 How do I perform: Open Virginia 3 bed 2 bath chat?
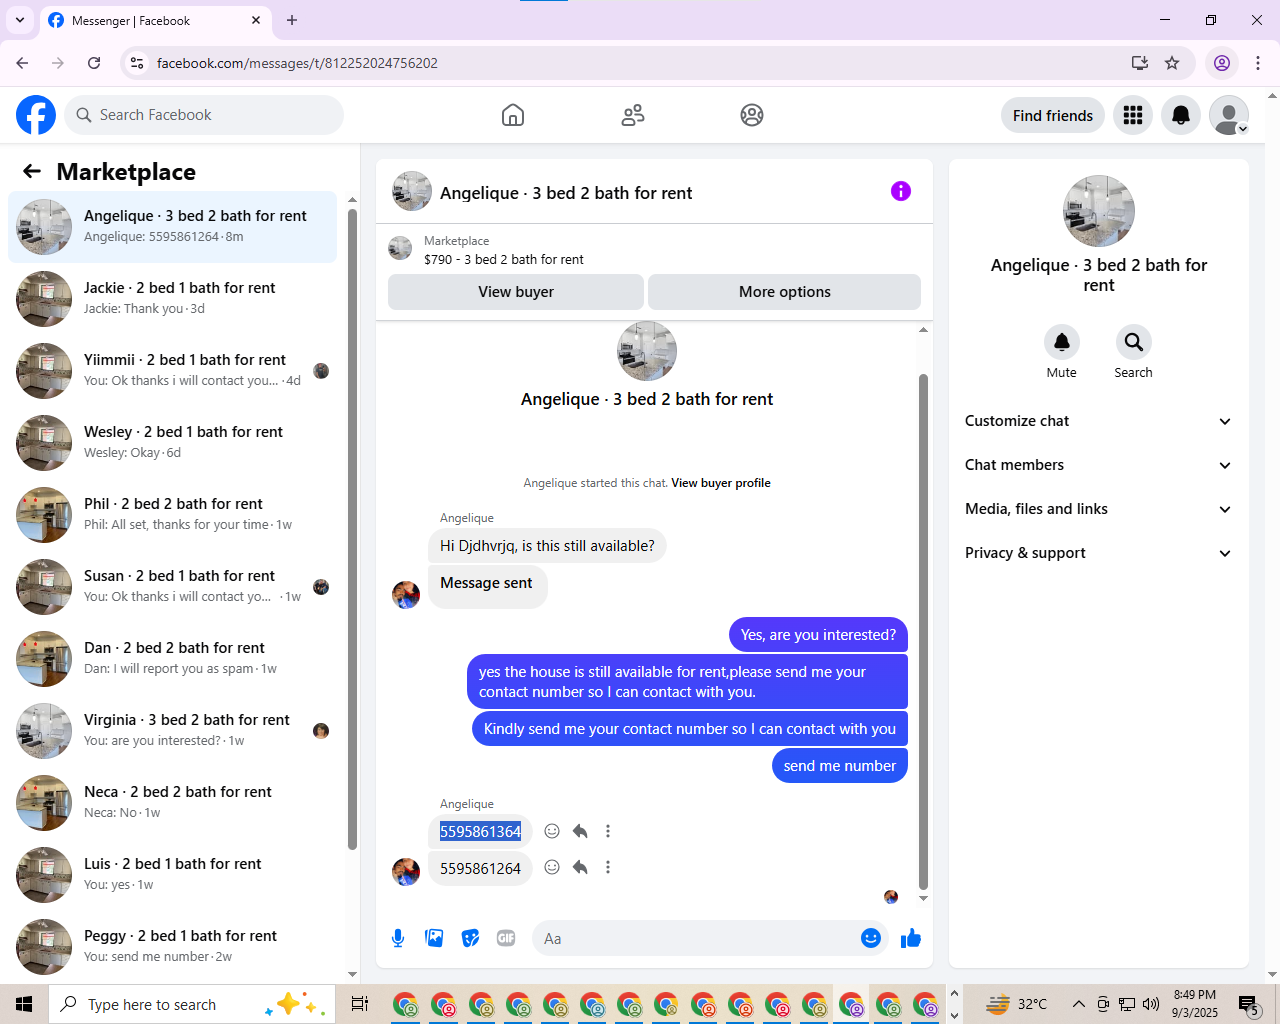[x=173, y=731]
